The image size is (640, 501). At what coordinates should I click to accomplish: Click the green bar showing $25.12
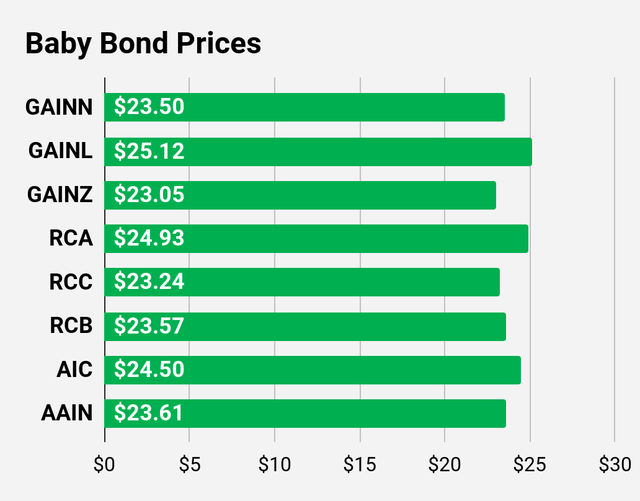click(x=318, y=152)
